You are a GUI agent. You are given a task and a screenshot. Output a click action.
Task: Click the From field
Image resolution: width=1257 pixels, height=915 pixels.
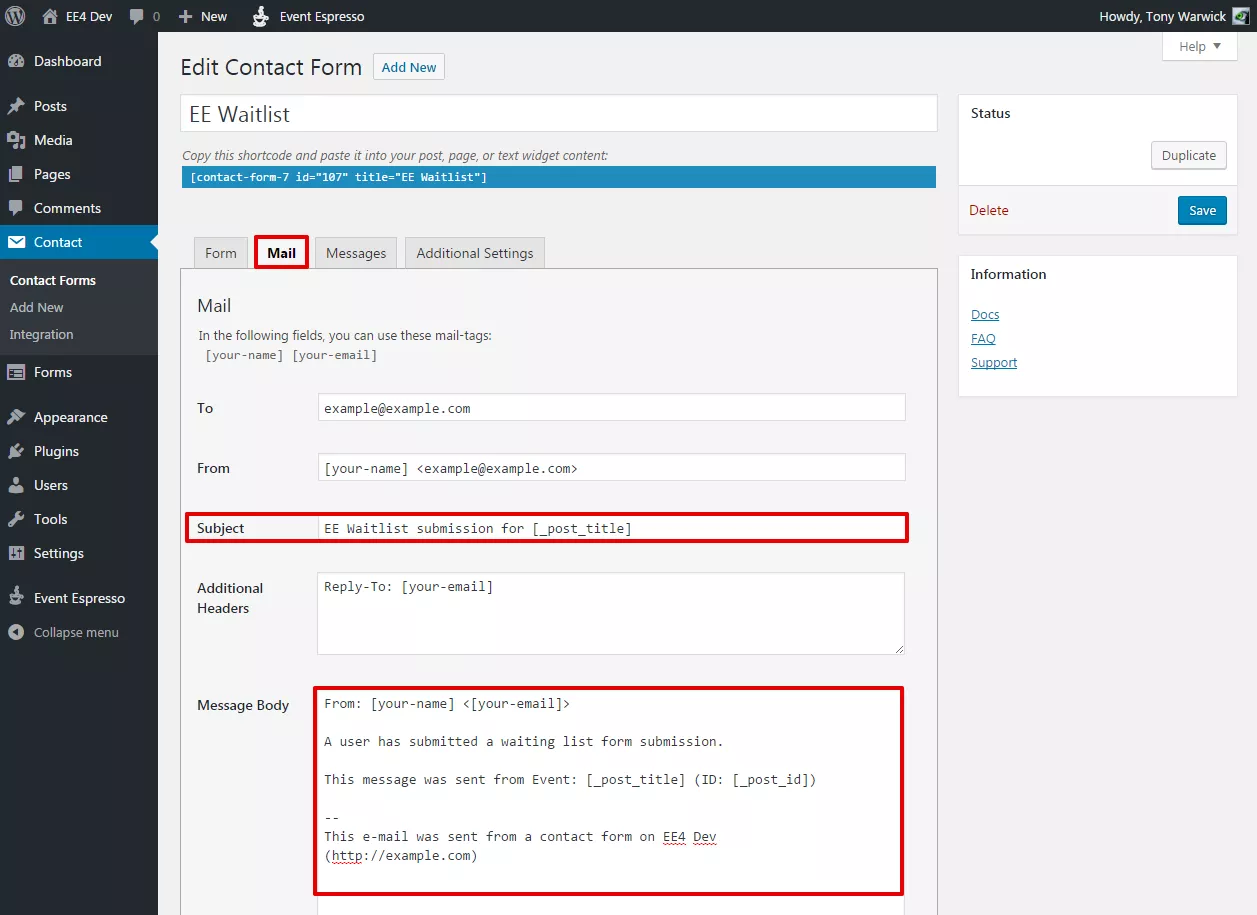[611, 467]
